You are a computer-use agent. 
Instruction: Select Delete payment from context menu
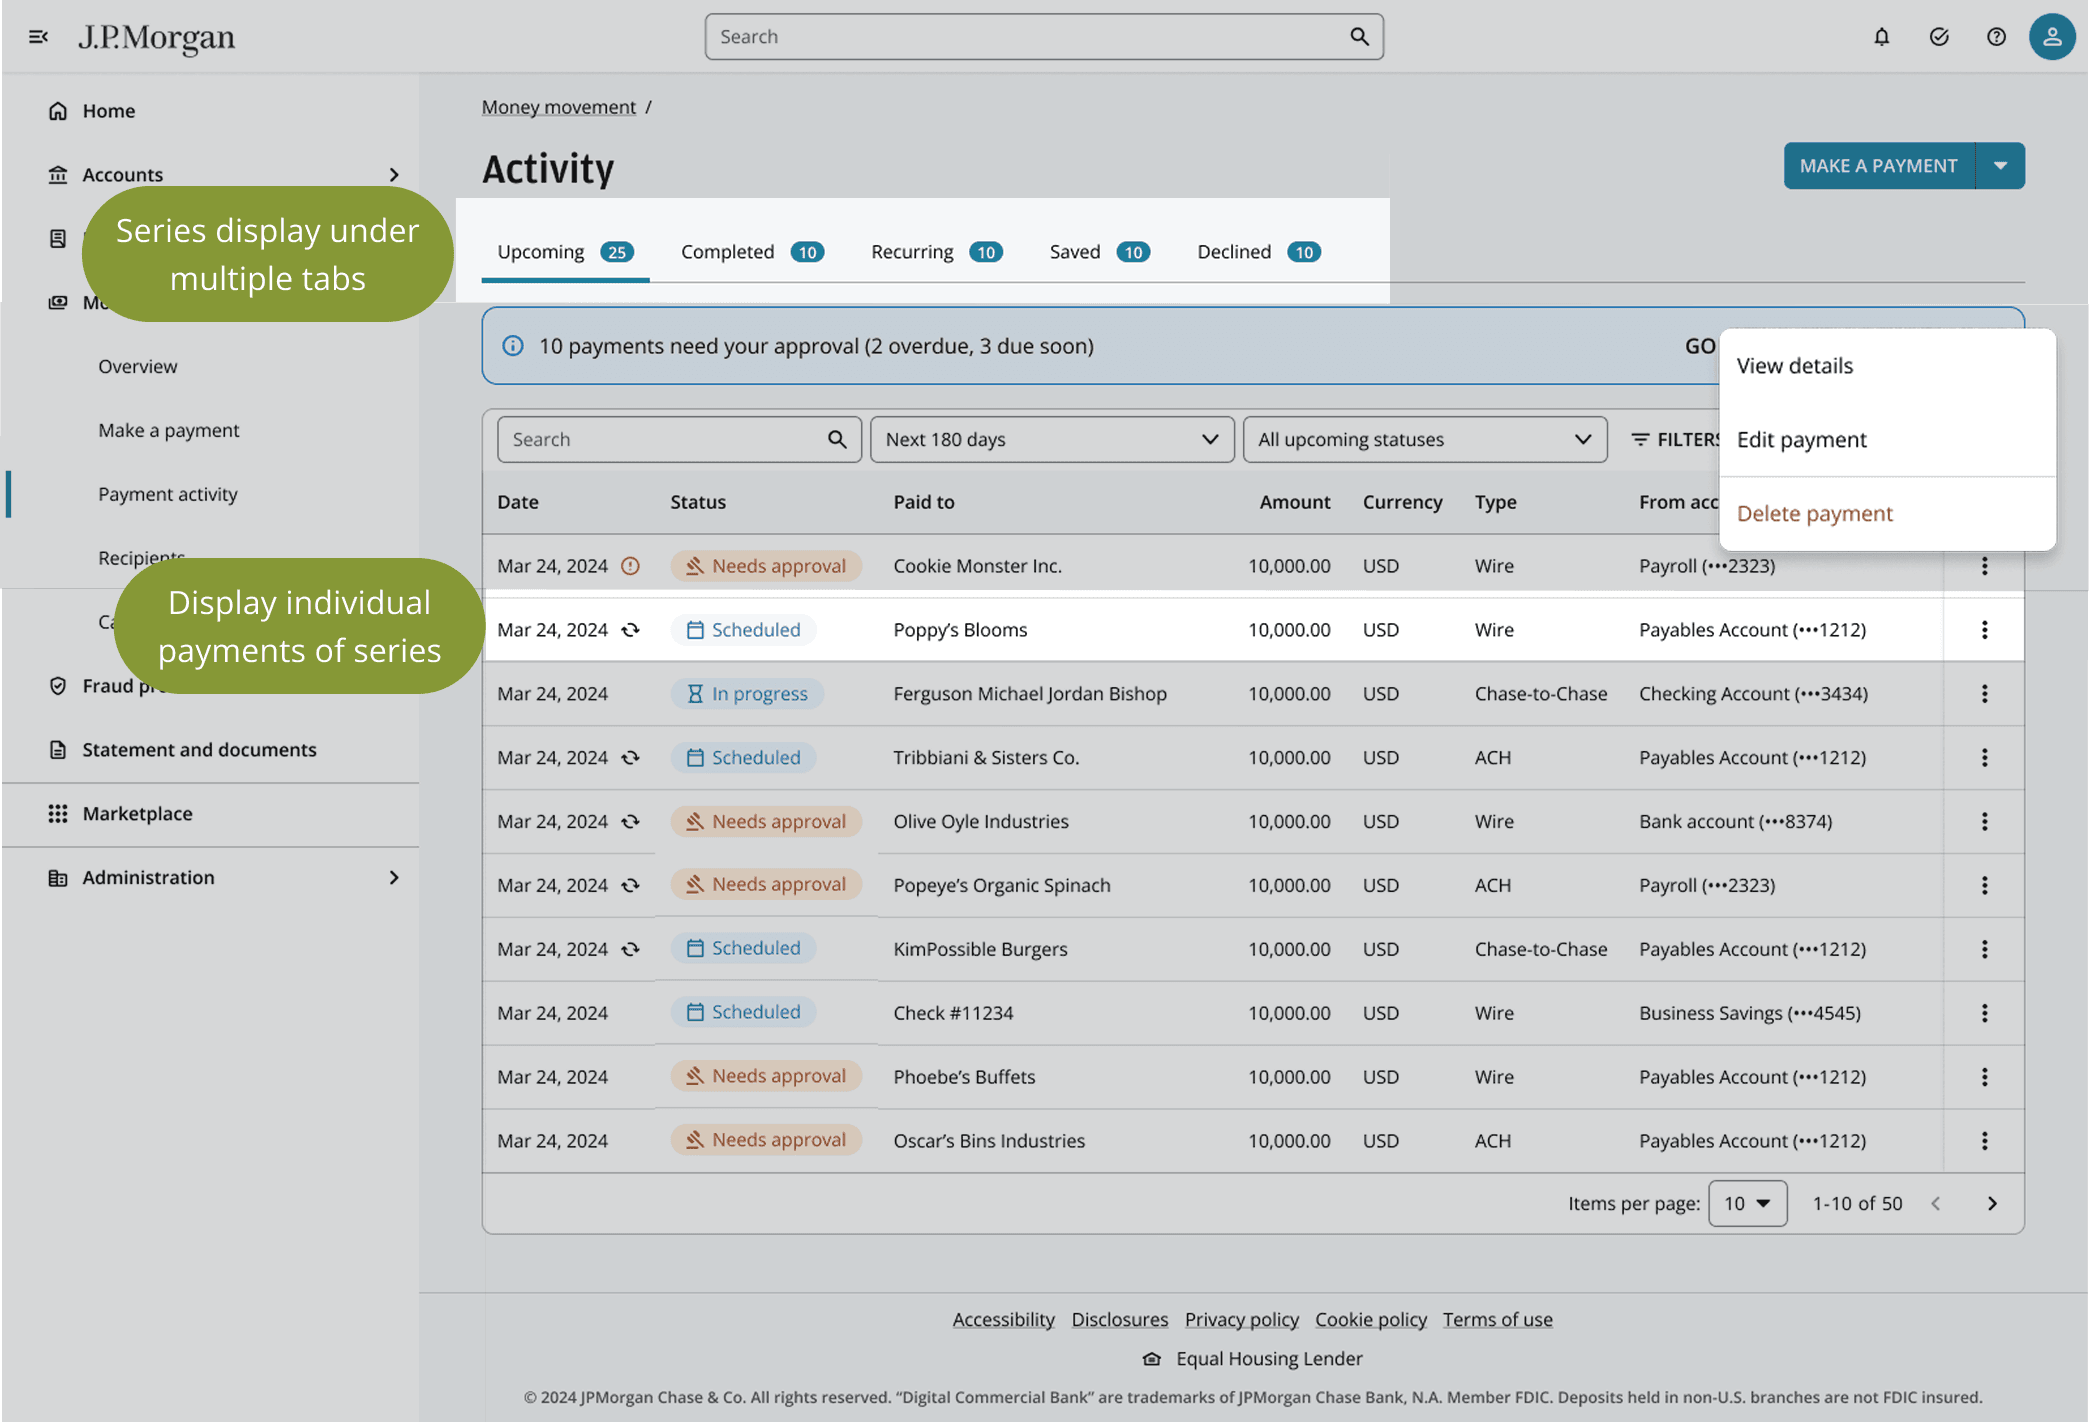(1814, 514)
